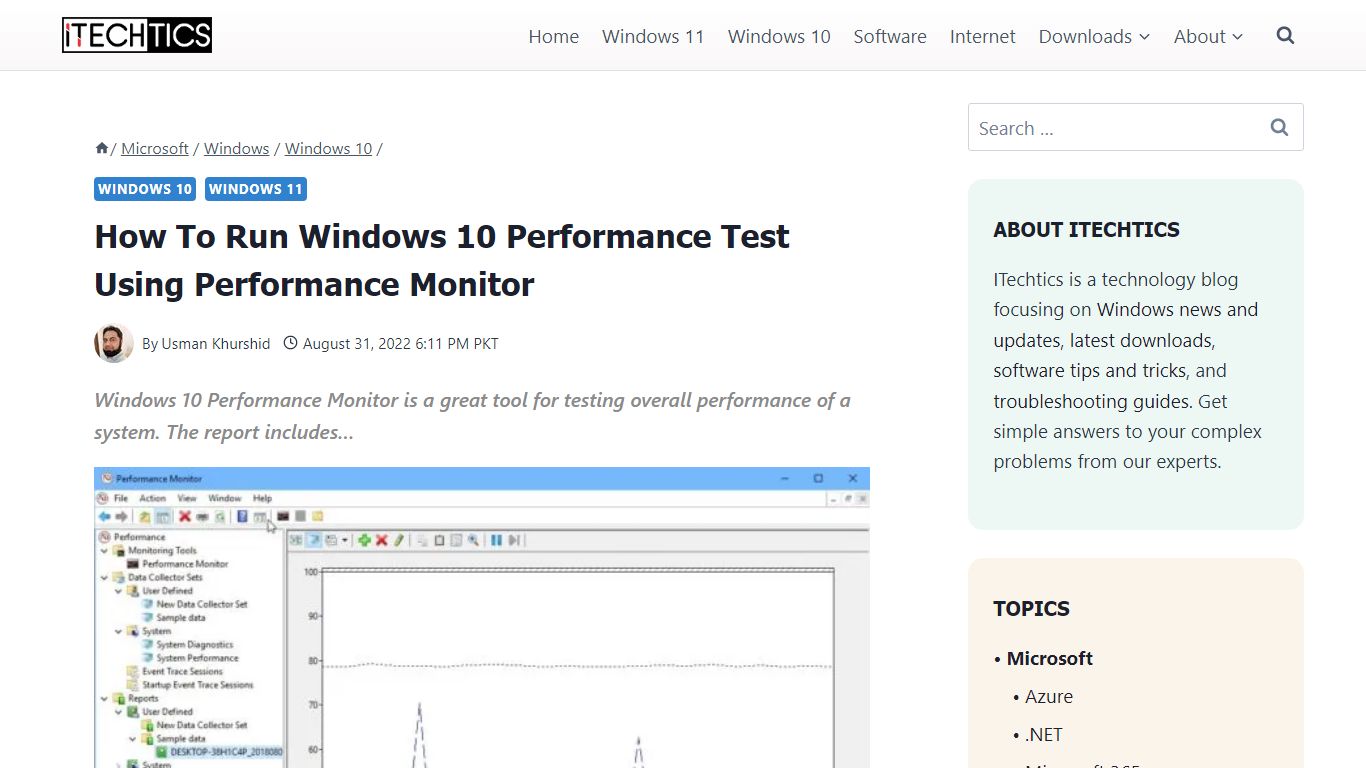Open the Home nav item
Screen dimensions: 1366x768
[553, 36]
